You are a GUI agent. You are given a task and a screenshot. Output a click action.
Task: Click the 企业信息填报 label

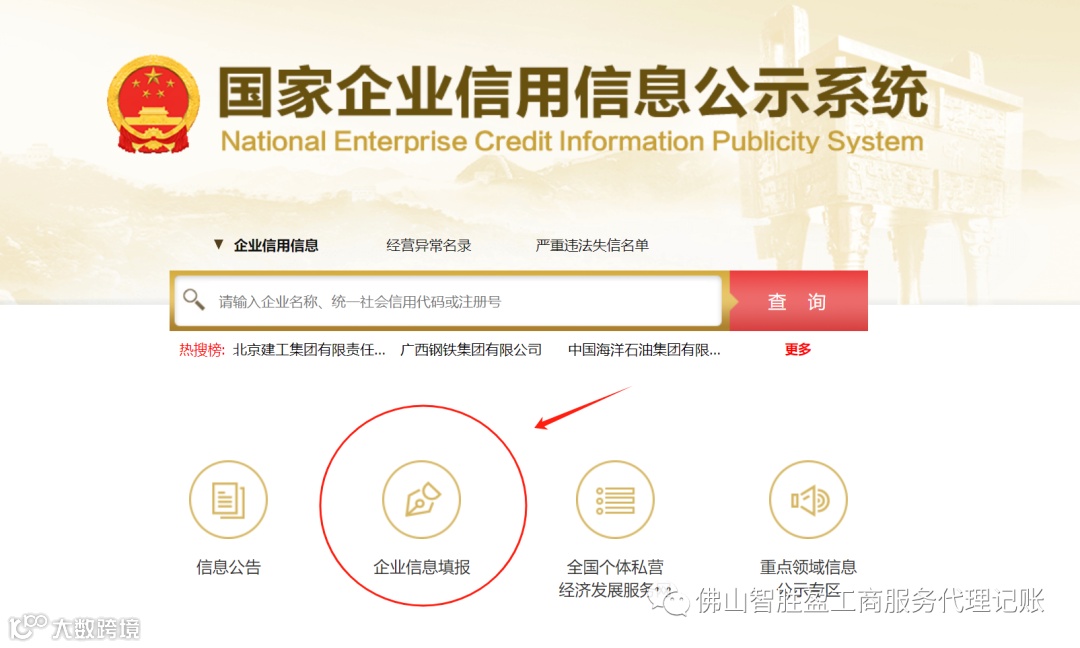(x=422, y=567)
